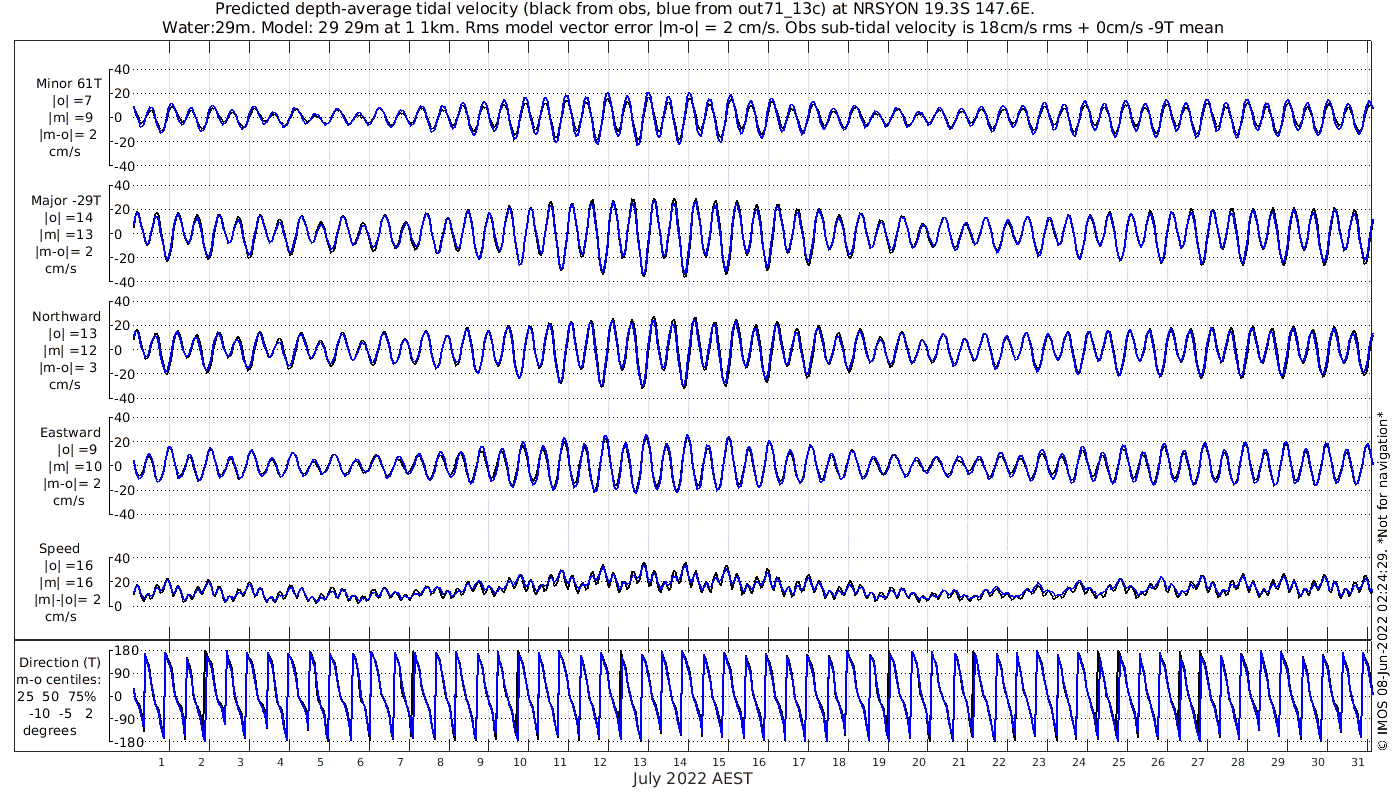Click the "|o| =16" value
Screen dimensions: 1400x800
coord(68,566)
